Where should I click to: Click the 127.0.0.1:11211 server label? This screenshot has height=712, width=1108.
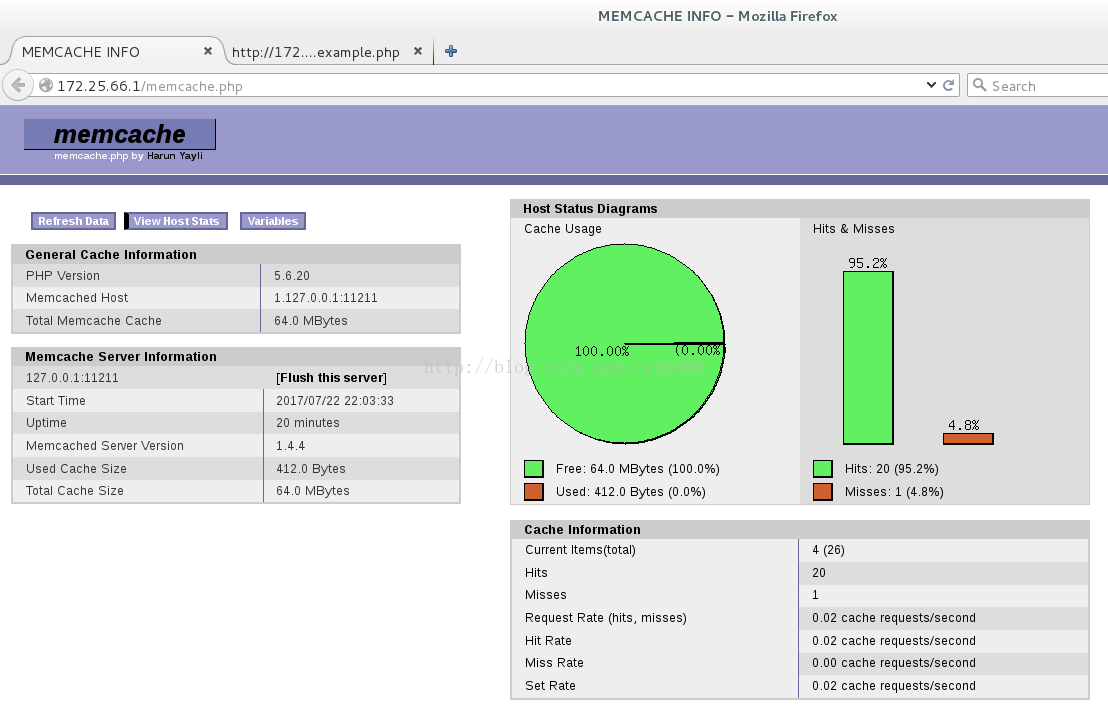coord(72,378)
